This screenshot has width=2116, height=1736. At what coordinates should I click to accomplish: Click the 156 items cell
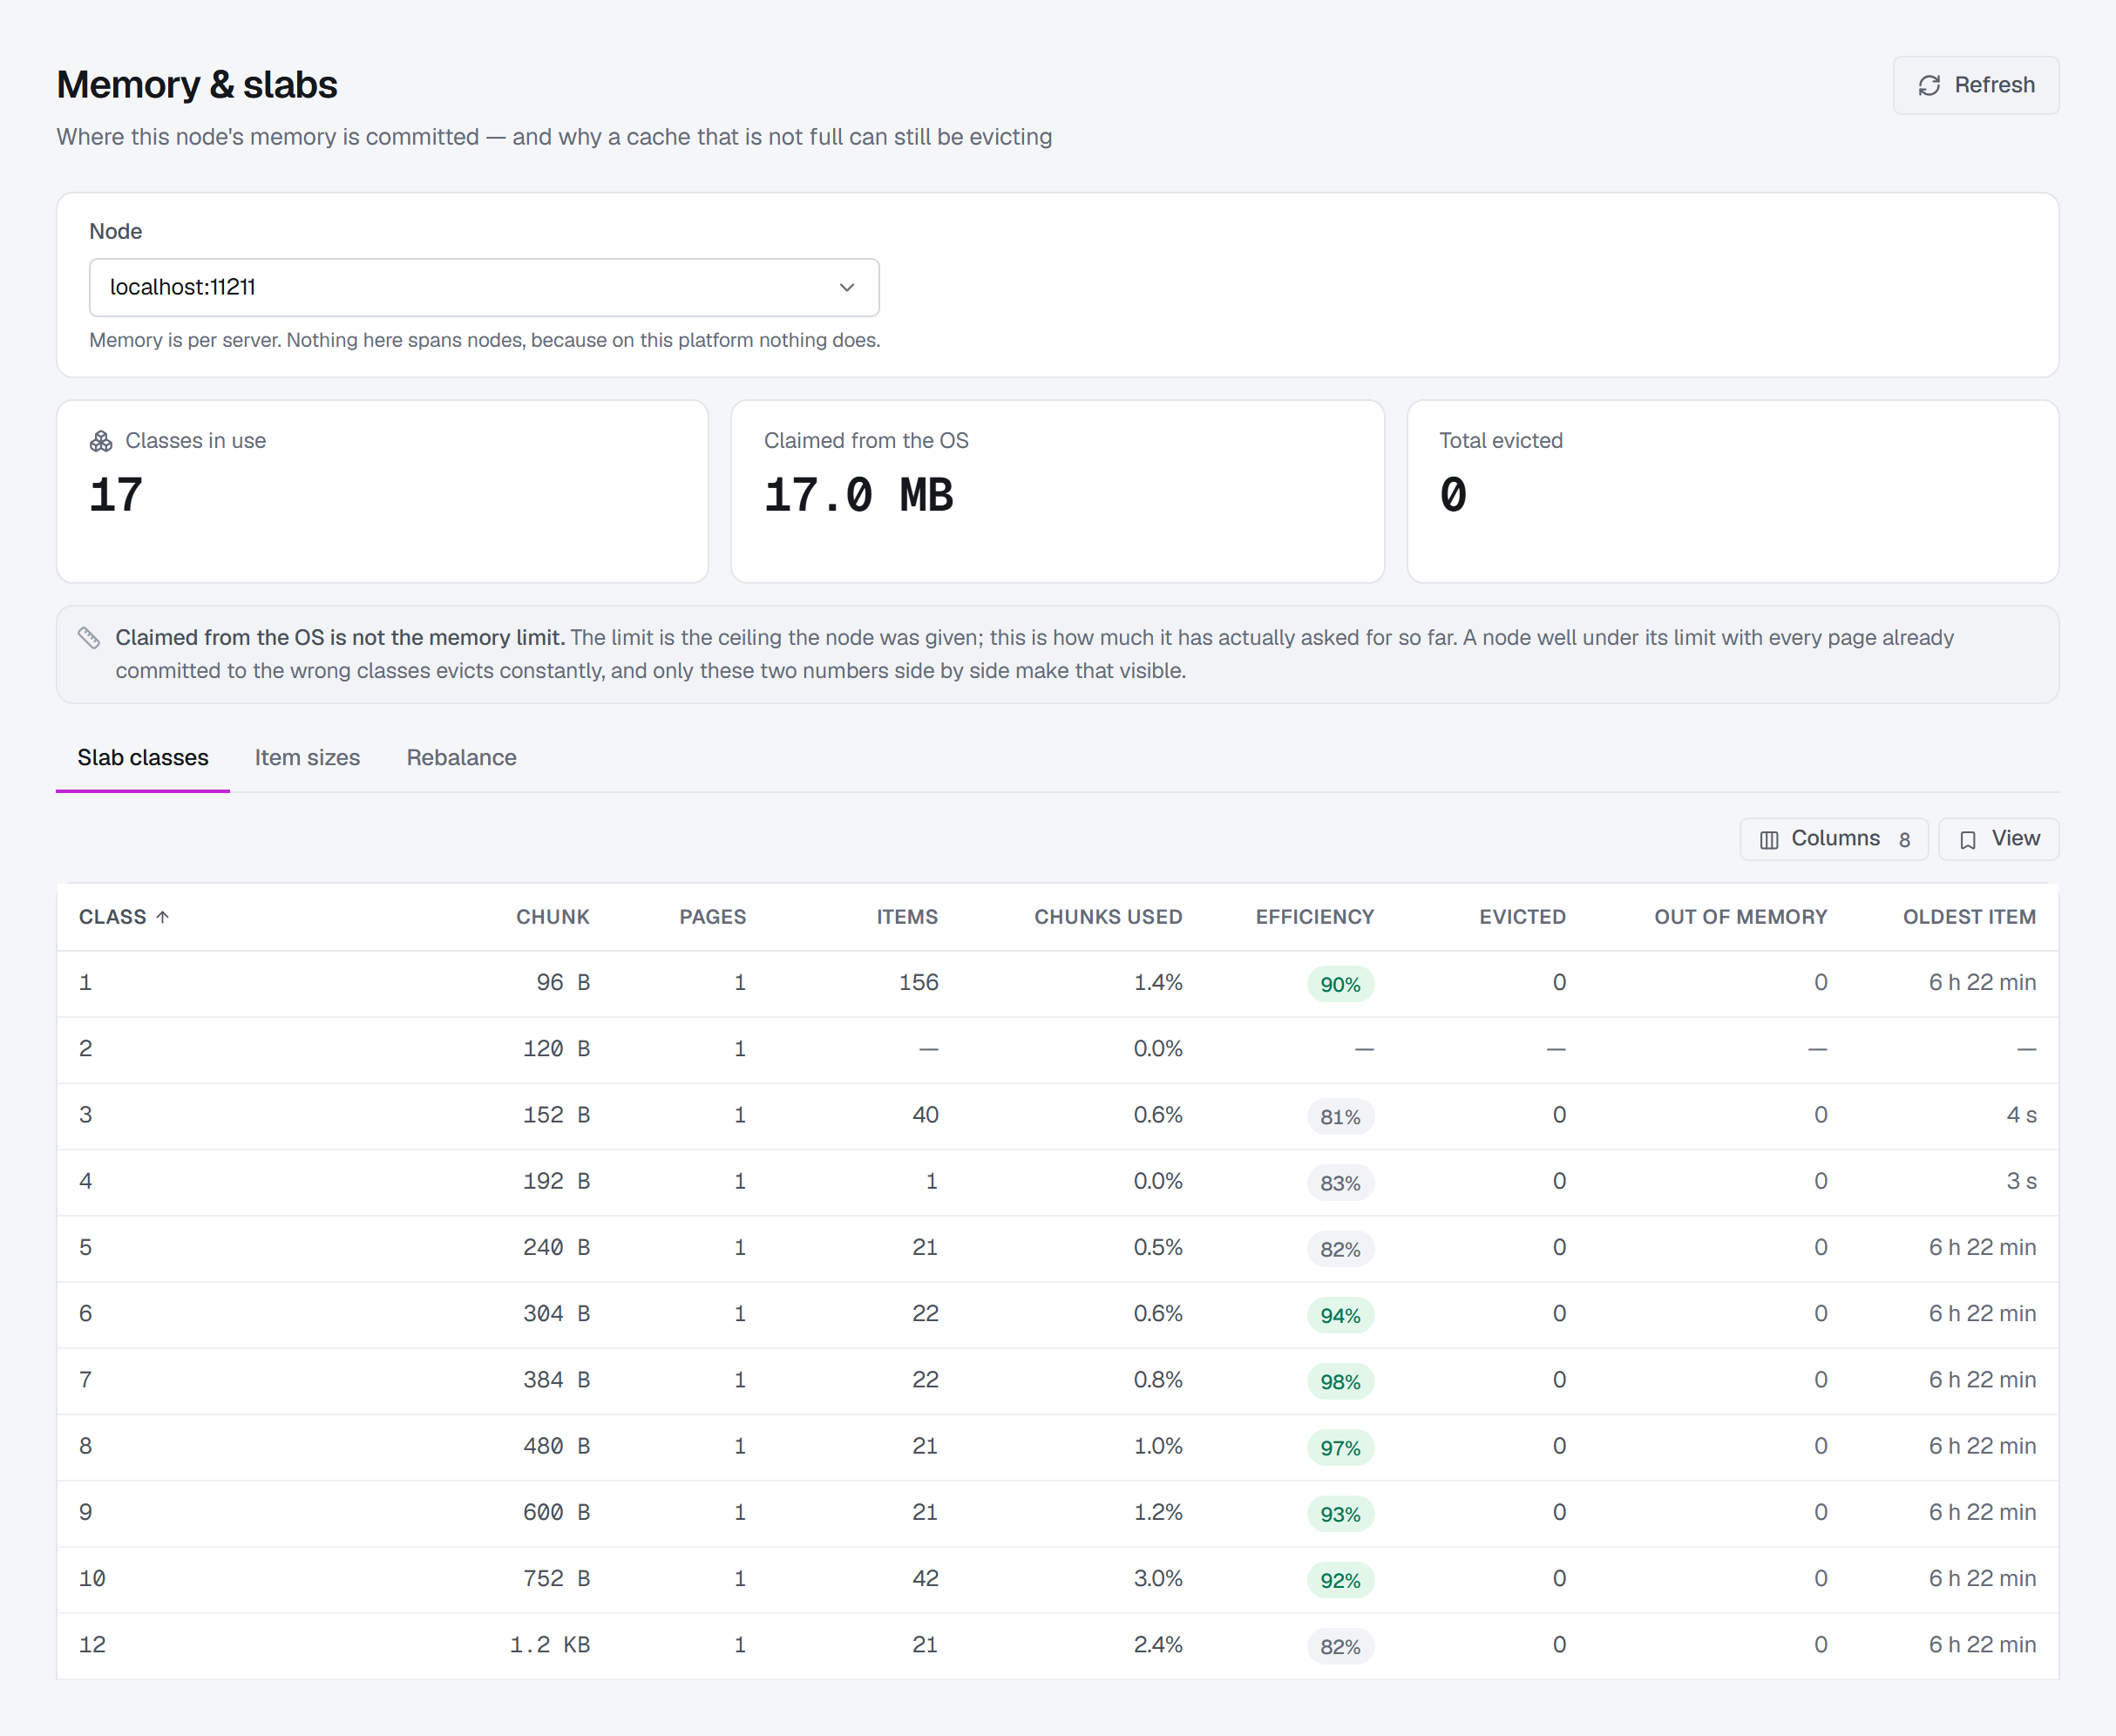coord(918,982)
